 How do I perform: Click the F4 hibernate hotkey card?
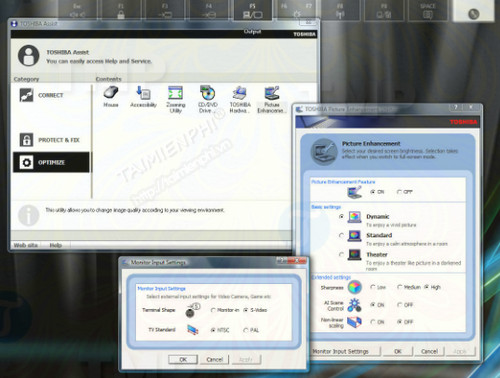(209, 9)
